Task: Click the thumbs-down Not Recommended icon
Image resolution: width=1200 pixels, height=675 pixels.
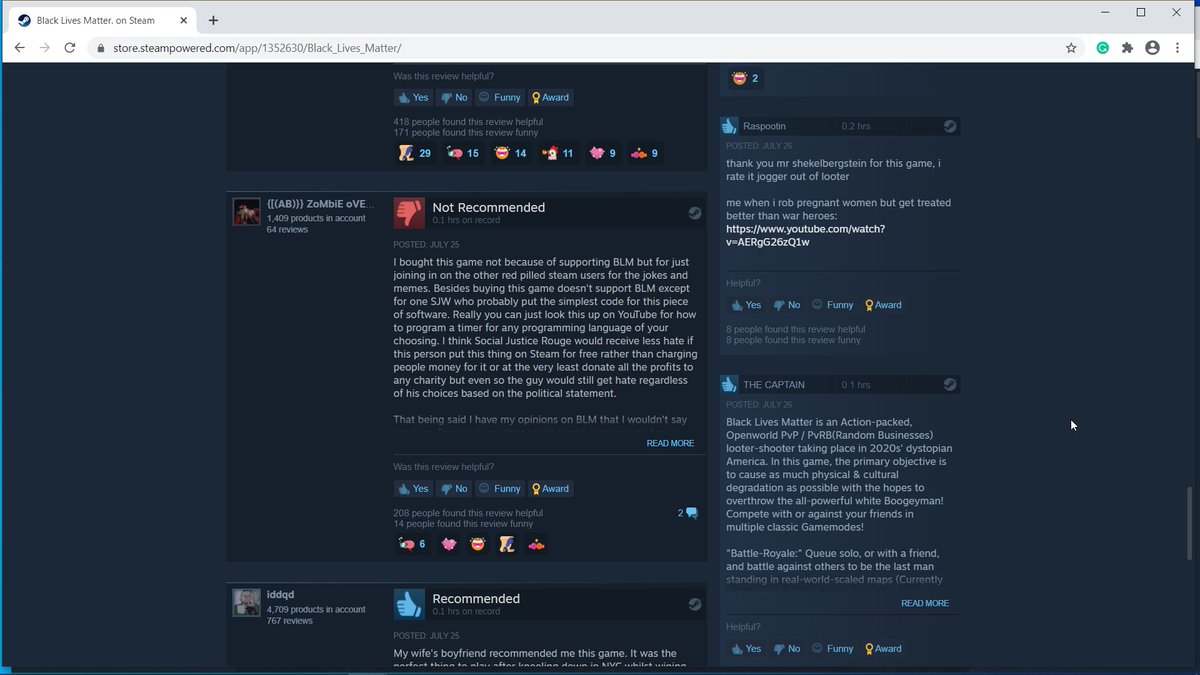Action: point(409,213)
